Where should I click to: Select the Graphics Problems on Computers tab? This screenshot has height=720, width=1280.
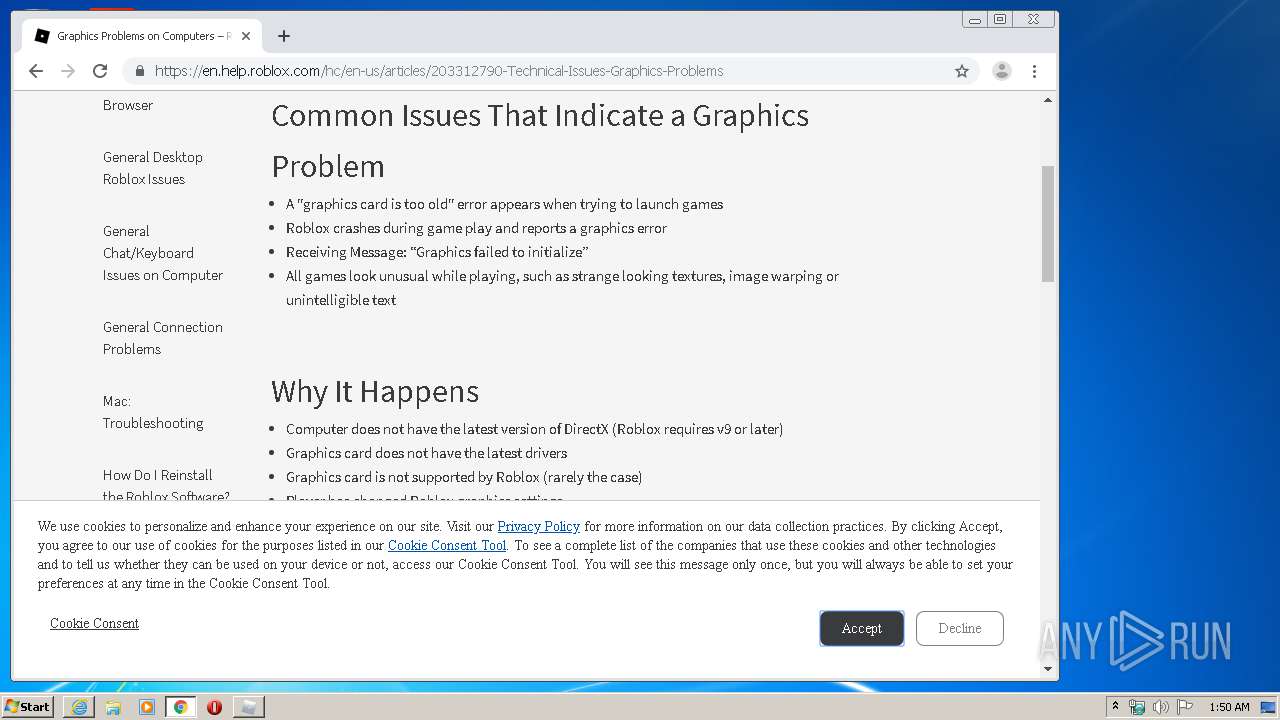pos(141,36)
